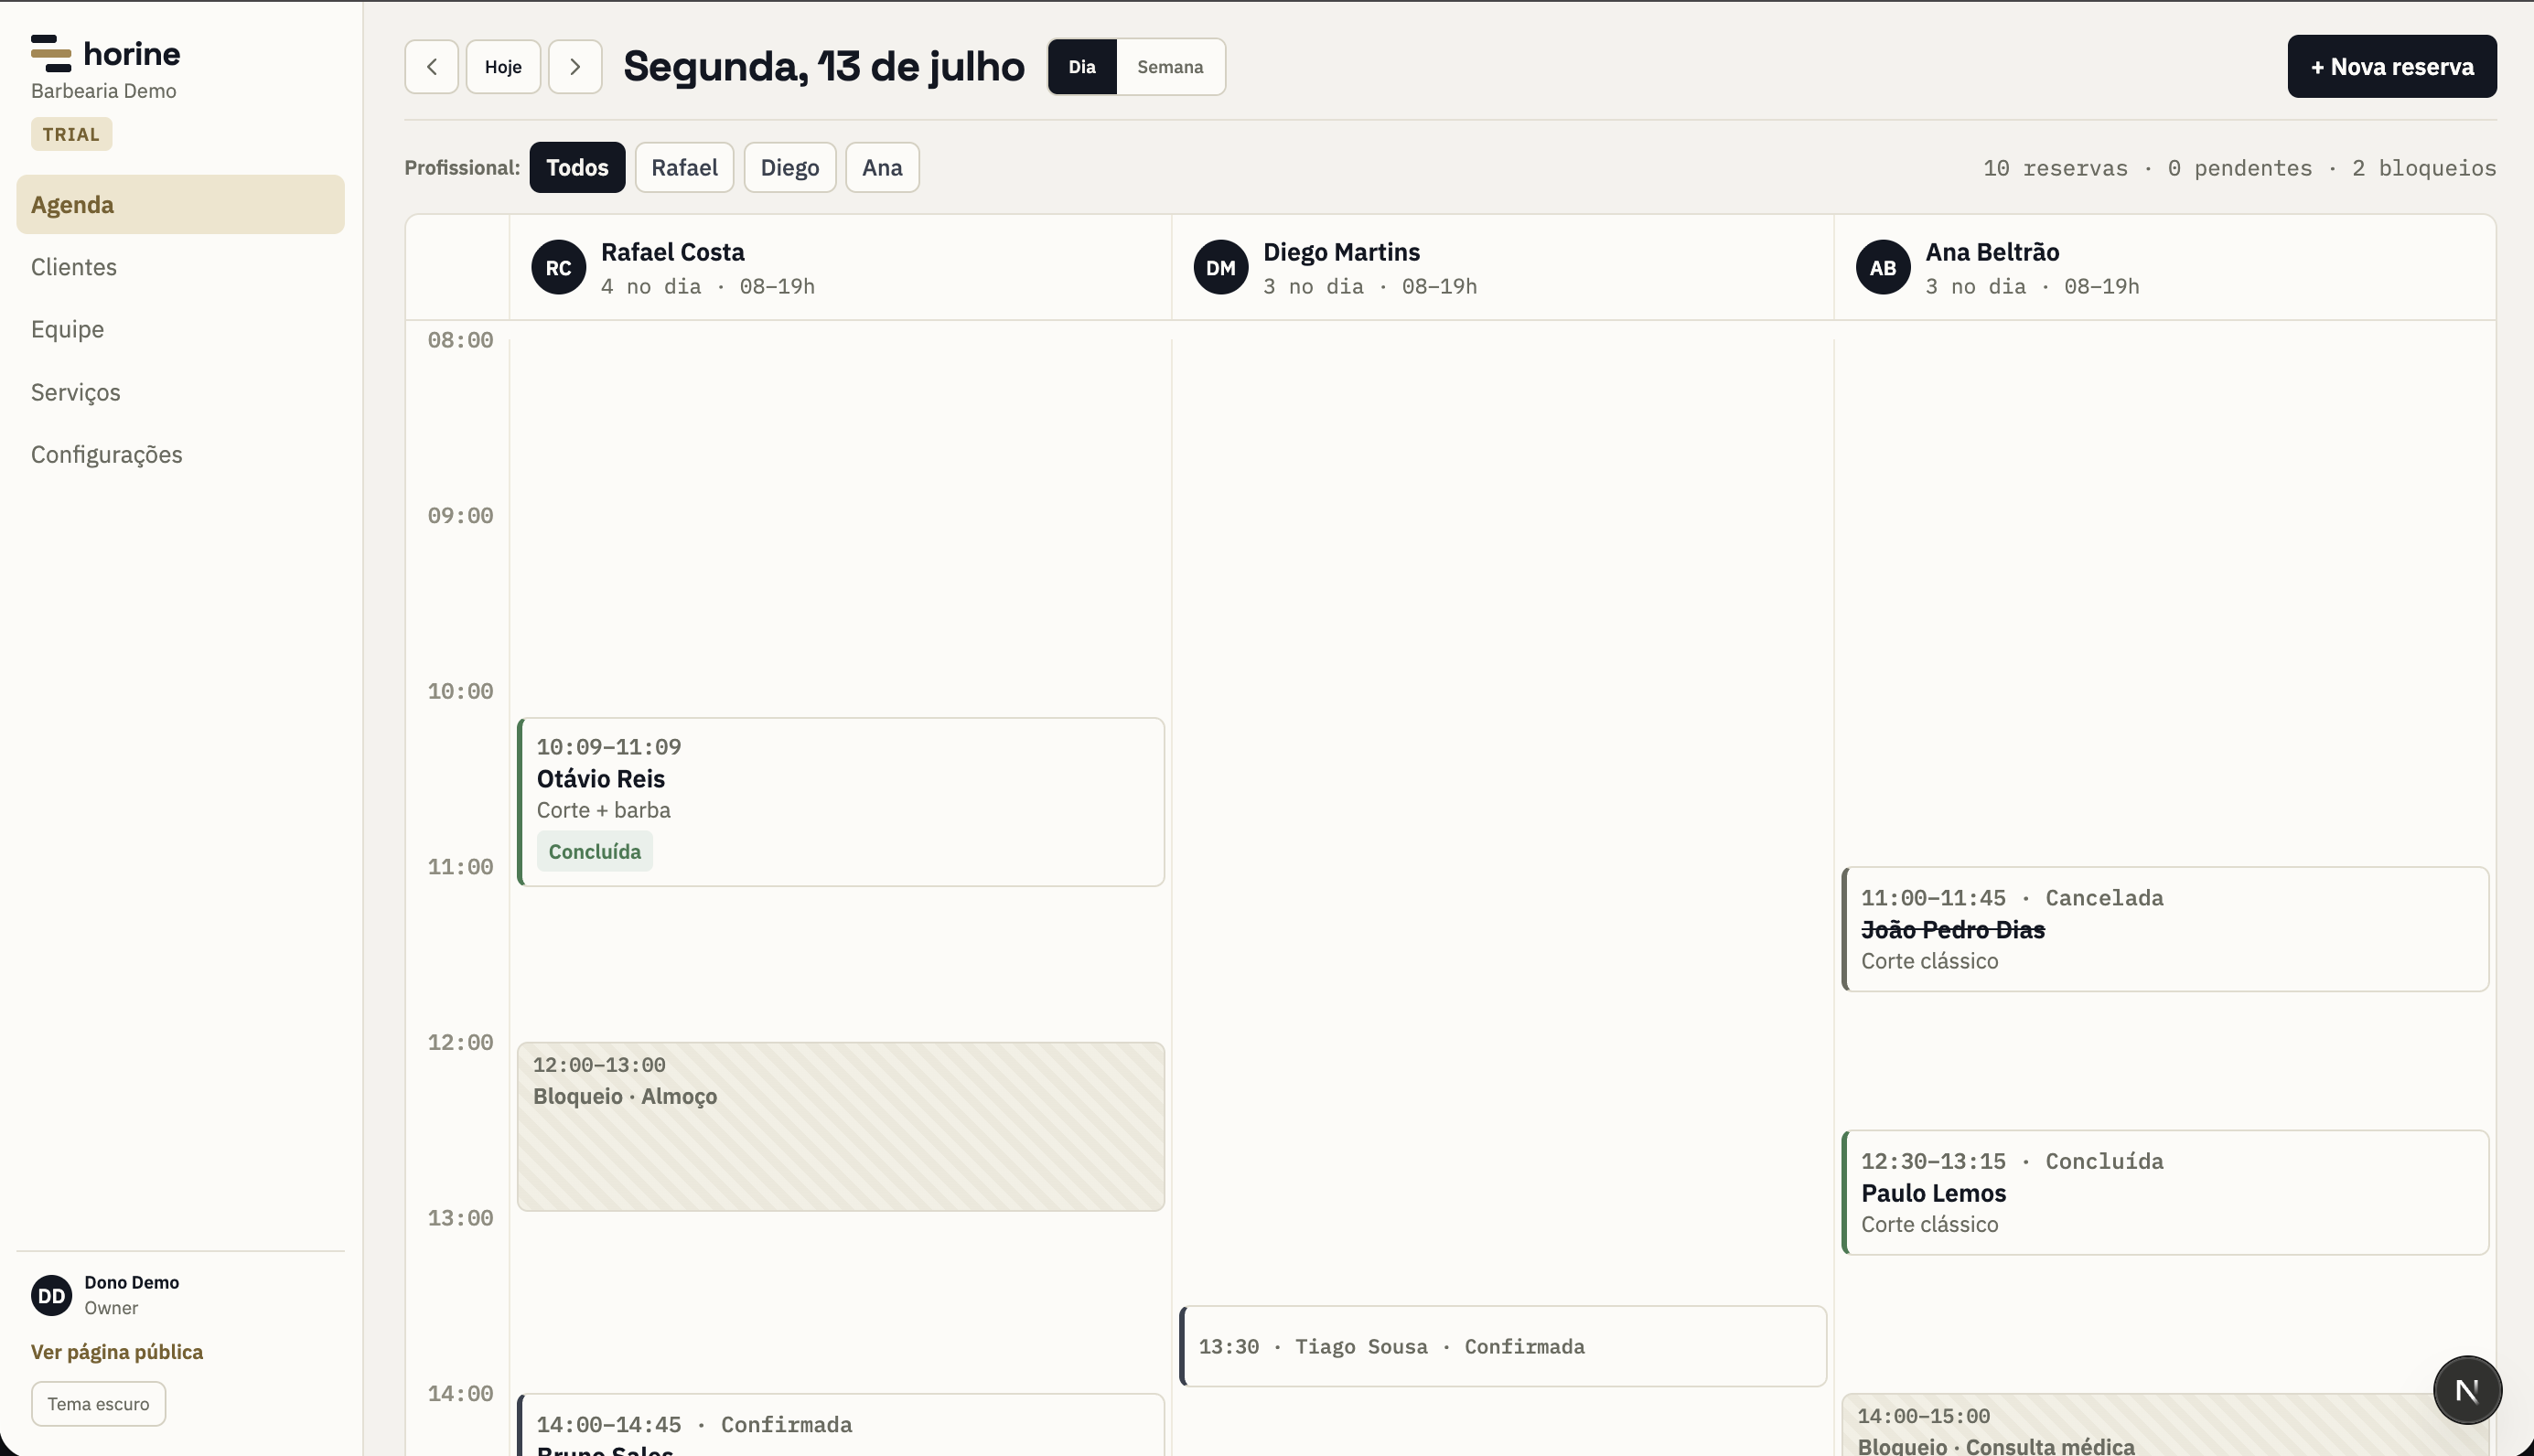Click the TRIAL plan badge
This screenshot has height=1456, width=2534.
[71, 134]
